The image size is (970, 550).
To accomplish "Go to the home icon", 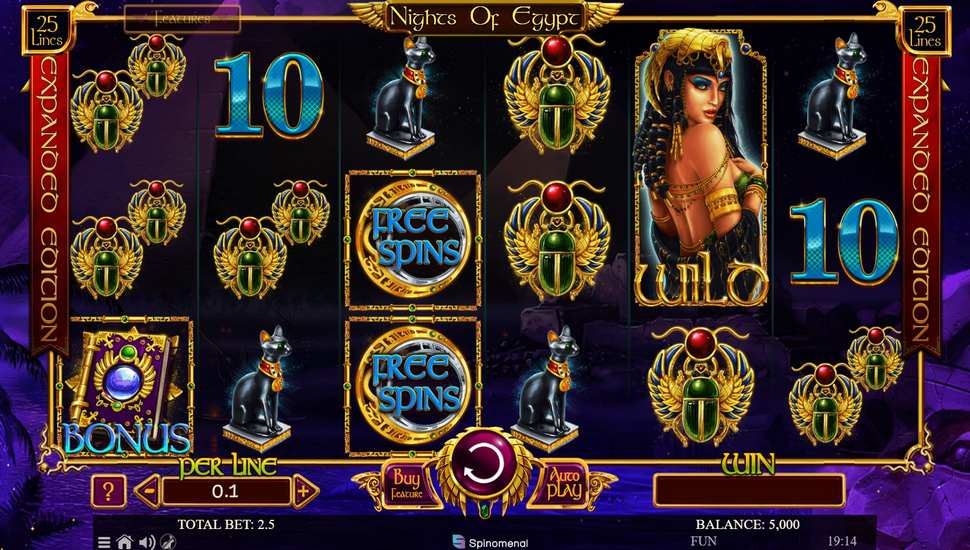I will (x=124, y=543).
